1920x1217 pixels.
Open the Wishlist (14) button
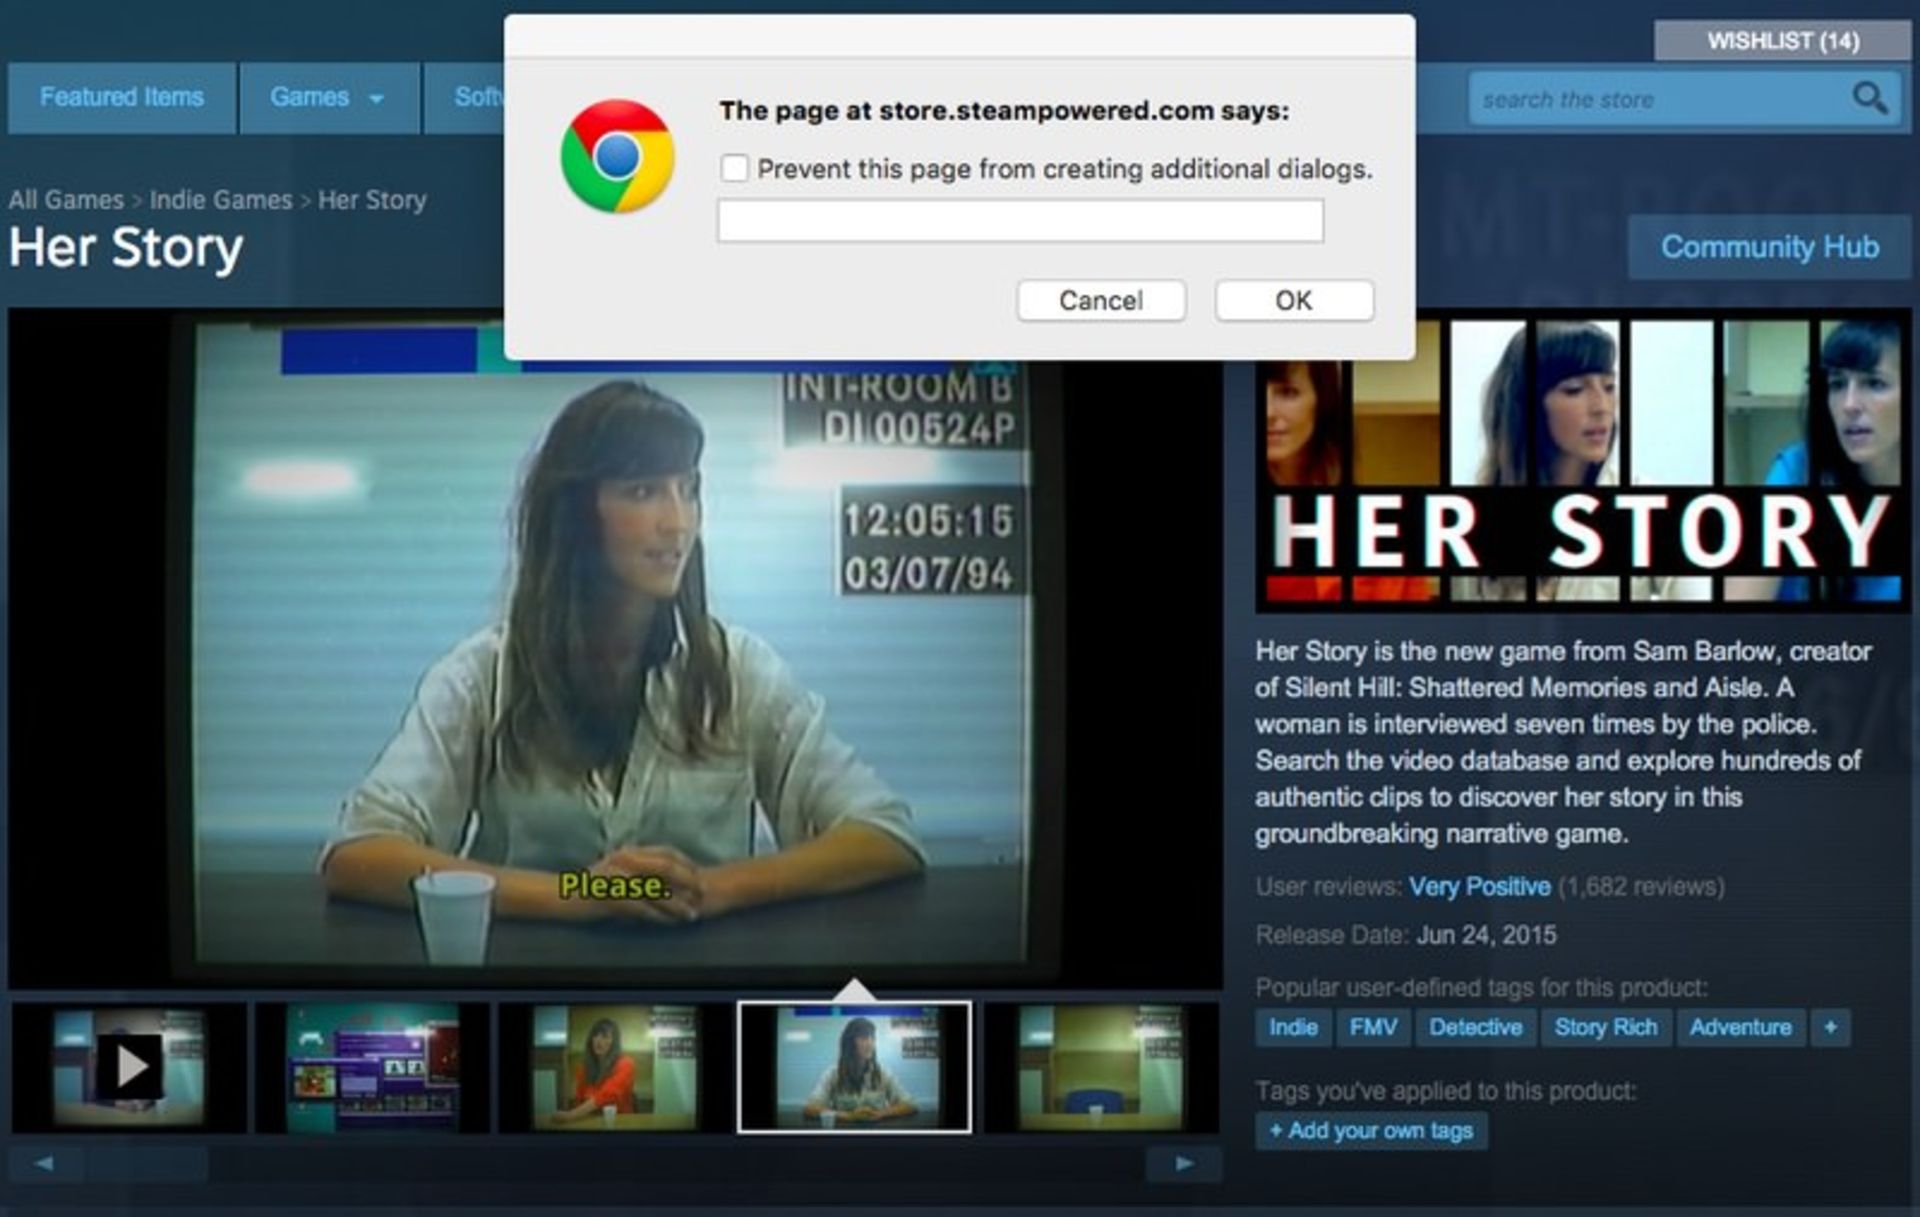tap(1783, 41)
